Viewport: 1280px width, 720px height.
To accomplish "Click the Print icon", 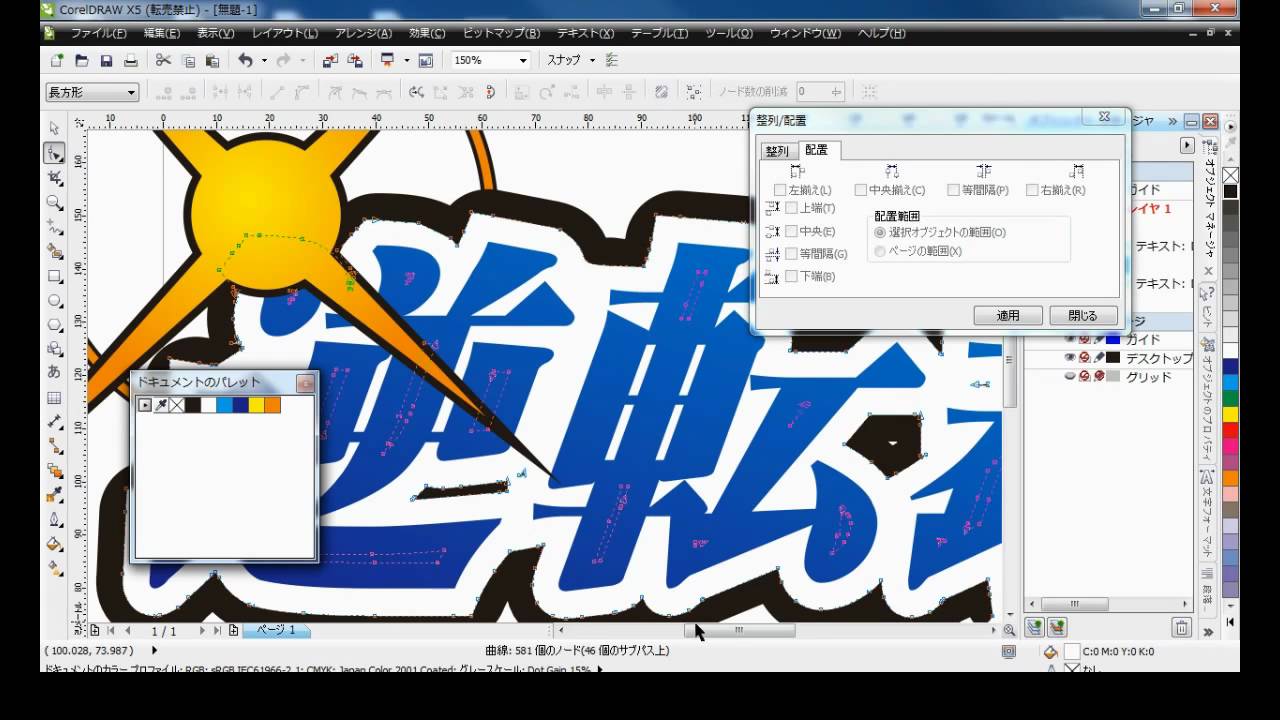I will (x=130, y=60).
